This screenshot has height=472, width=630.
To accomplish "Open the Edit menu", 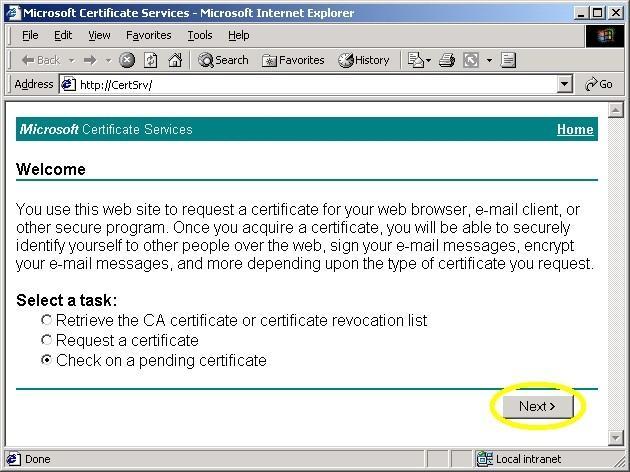I will coord(63,35).
